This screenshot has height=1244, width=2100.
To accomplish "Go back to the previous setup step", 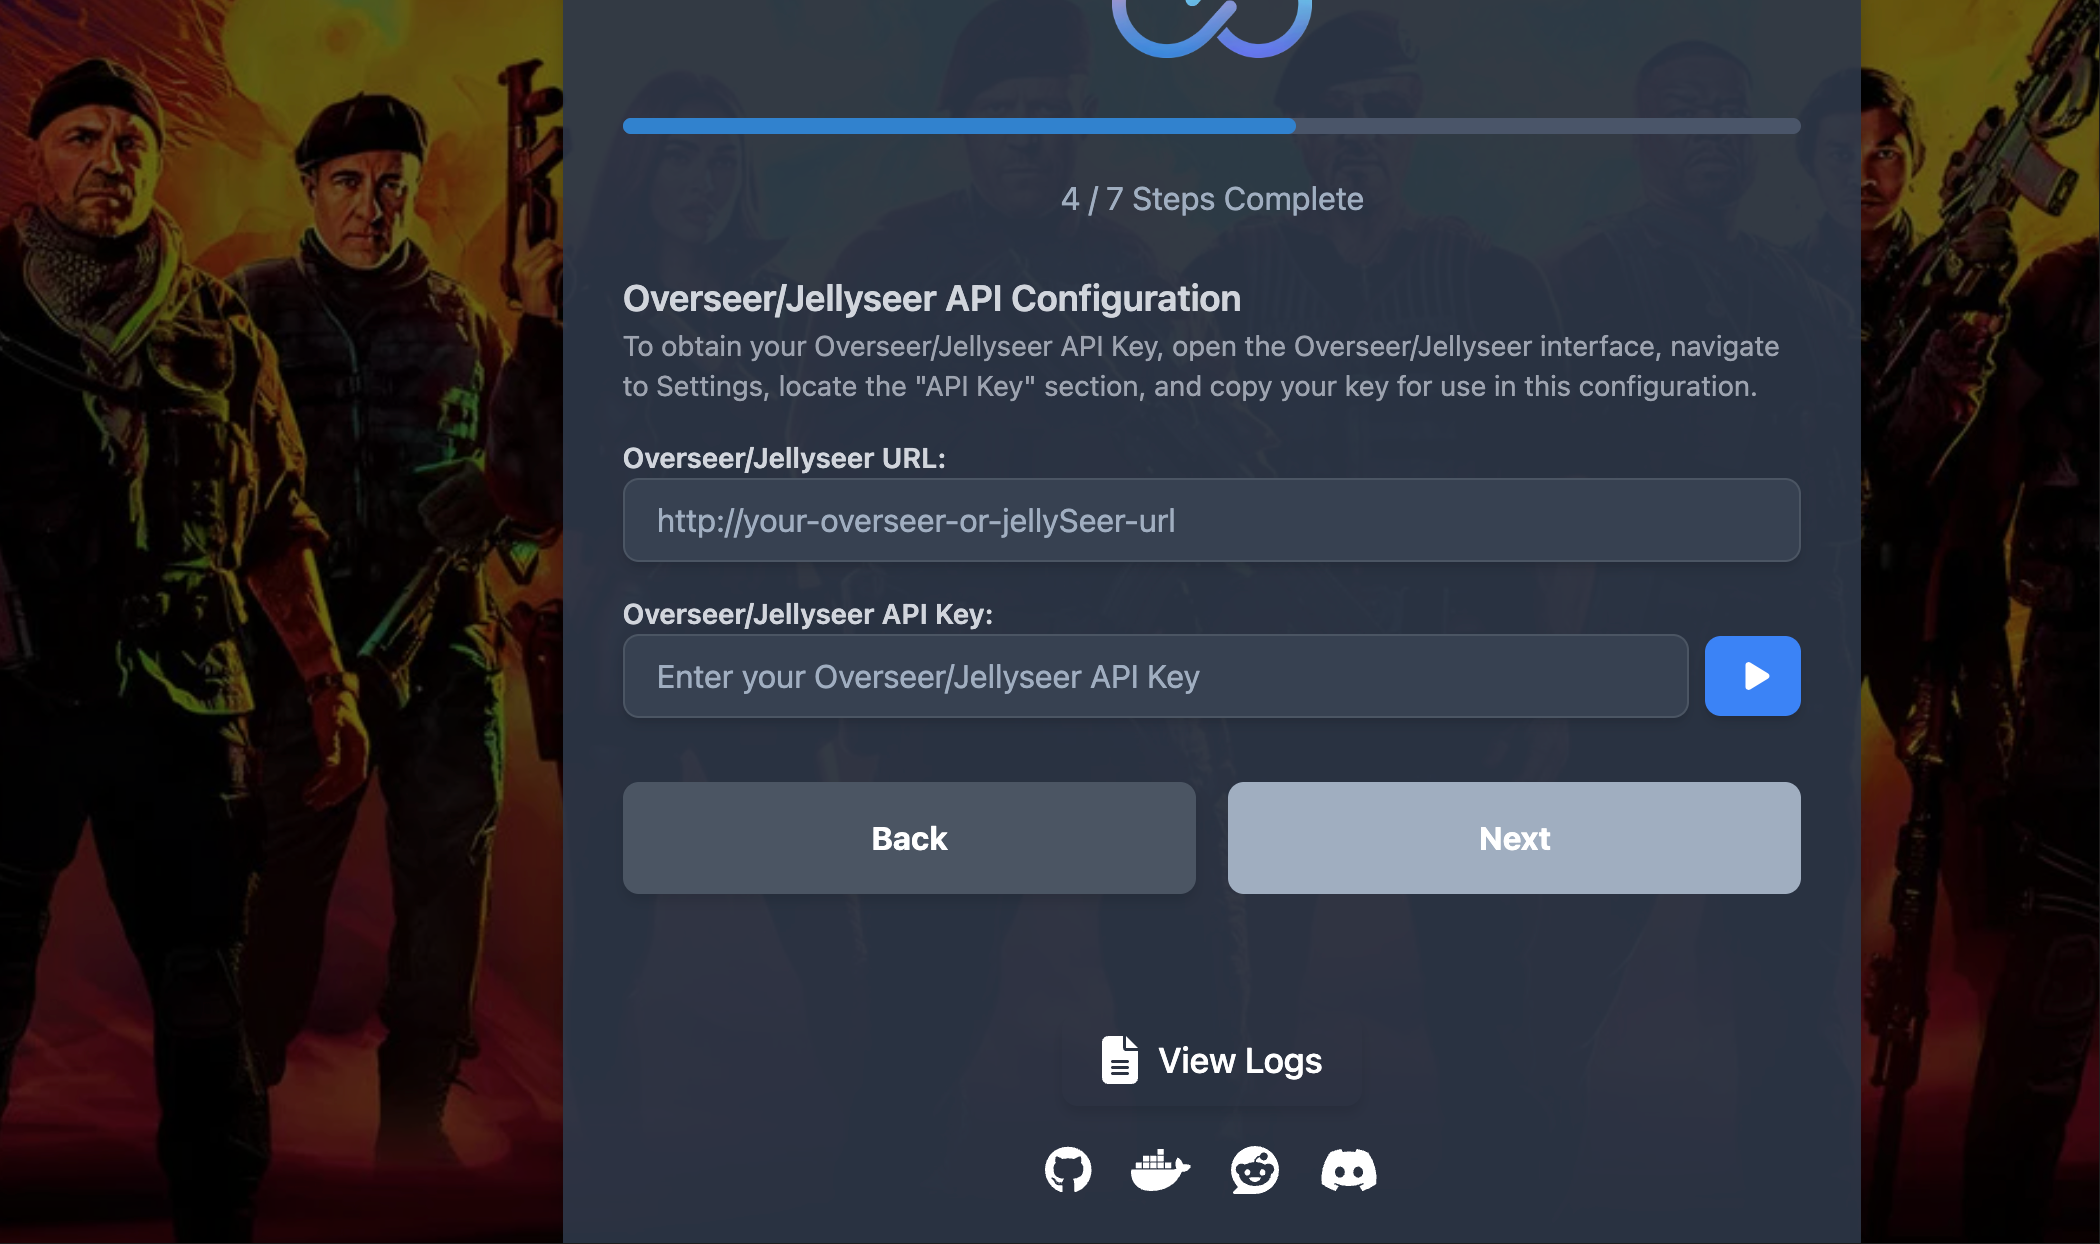I will pos(909,838).
